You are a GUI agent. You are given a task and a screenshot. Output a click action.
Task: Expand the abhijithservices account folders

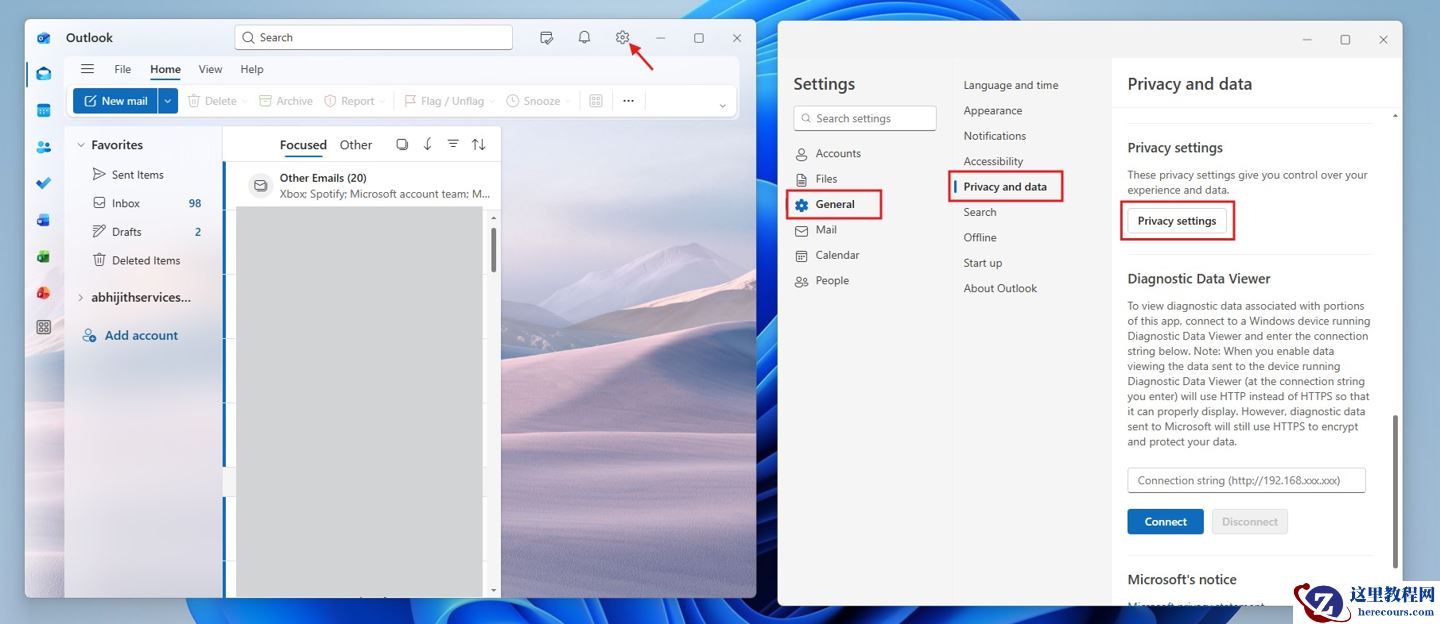pyautogui.click(x=80, y=297)
